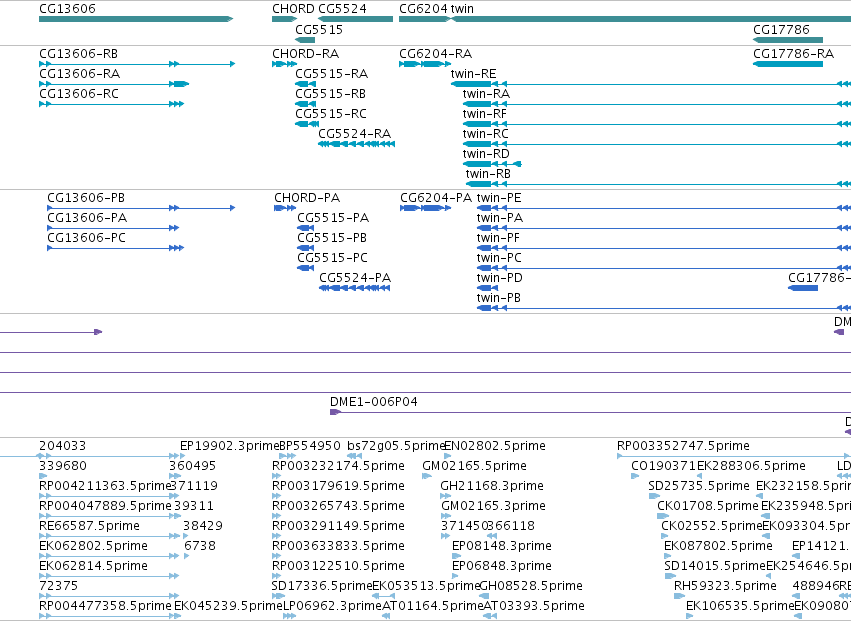
Task: Open the CG6204-PA protein label
Action: [x=436, y=198]
